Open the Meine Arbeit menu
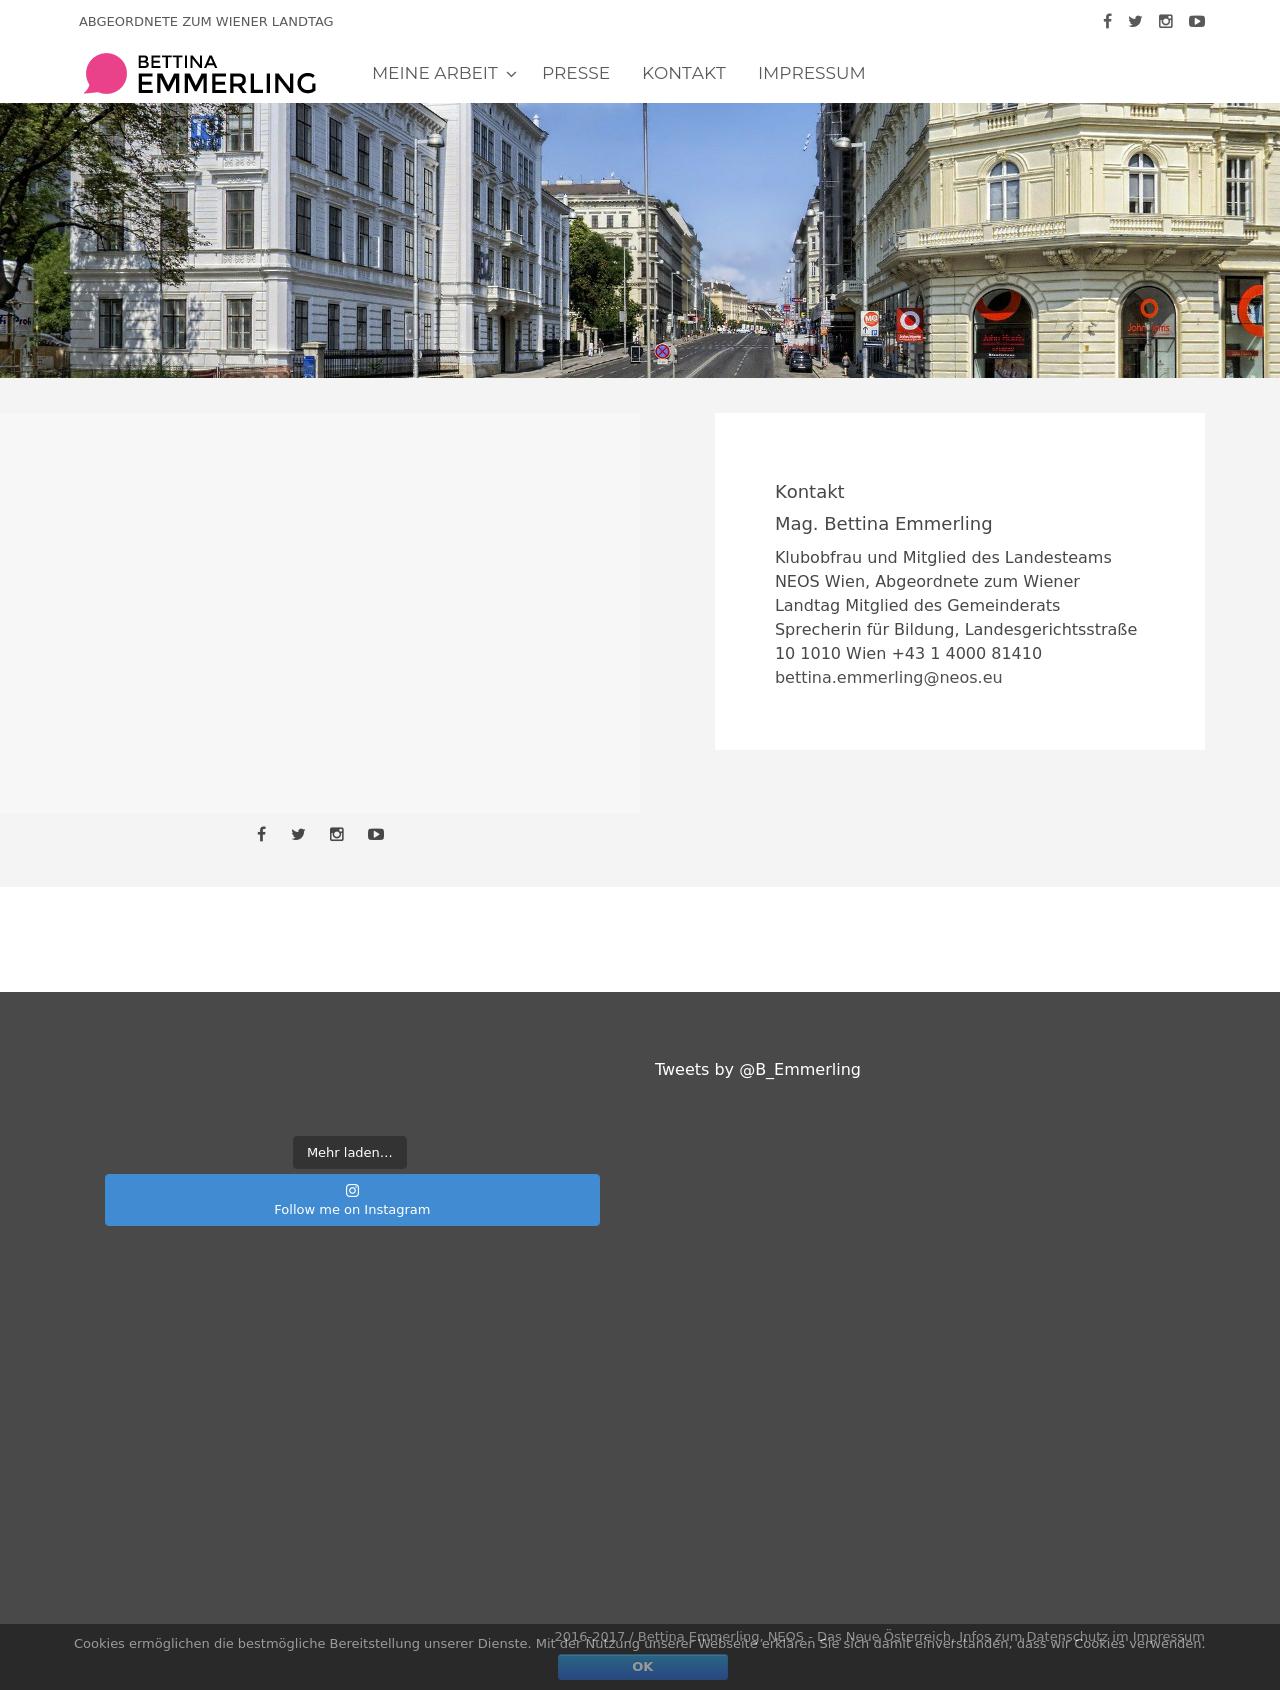This screenshot has height=1690, width=1280. coord(435,73)
